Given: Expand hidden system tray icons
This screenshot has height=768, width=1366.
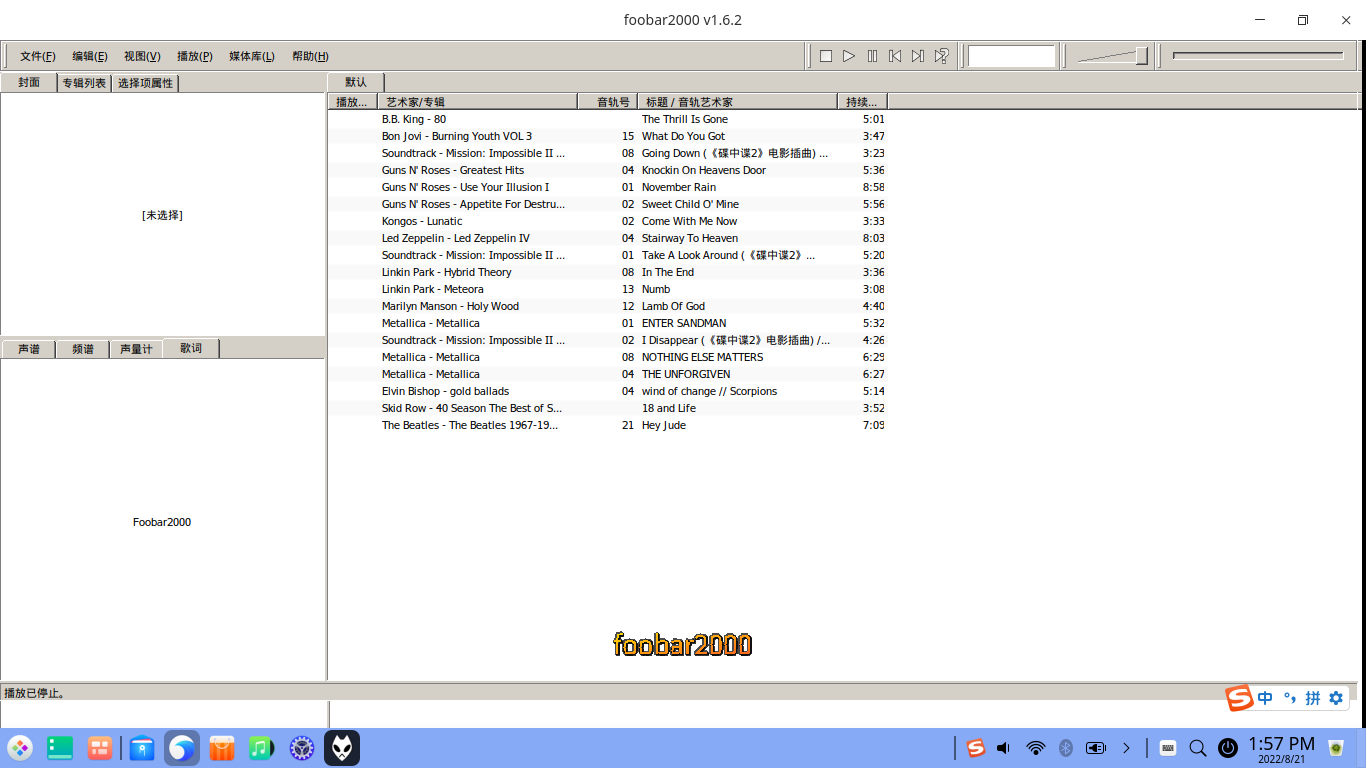Looking at the screenshot, I should click(x=1127, y=748).
